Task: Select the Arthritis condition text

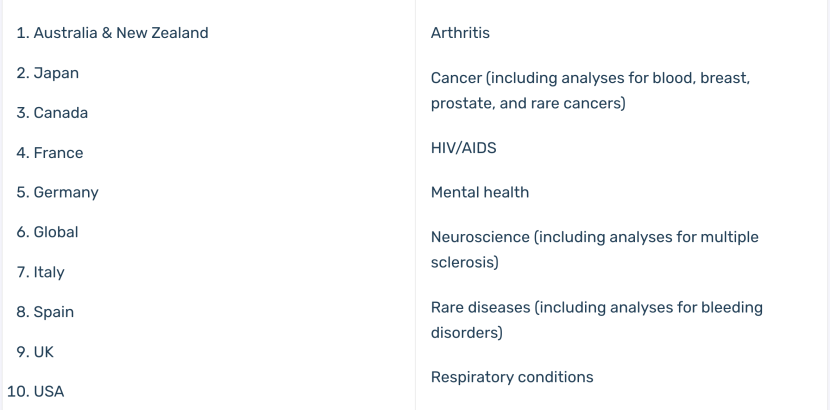Action: pyautogui.click(x=460, y=33)
